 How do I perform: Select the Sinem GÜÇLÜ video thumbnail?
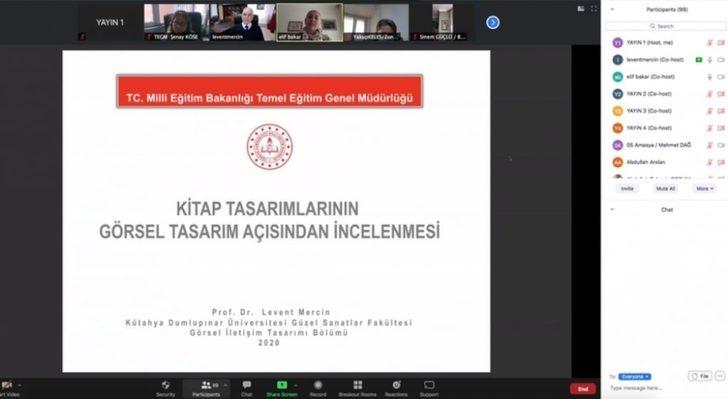(442, 22)
